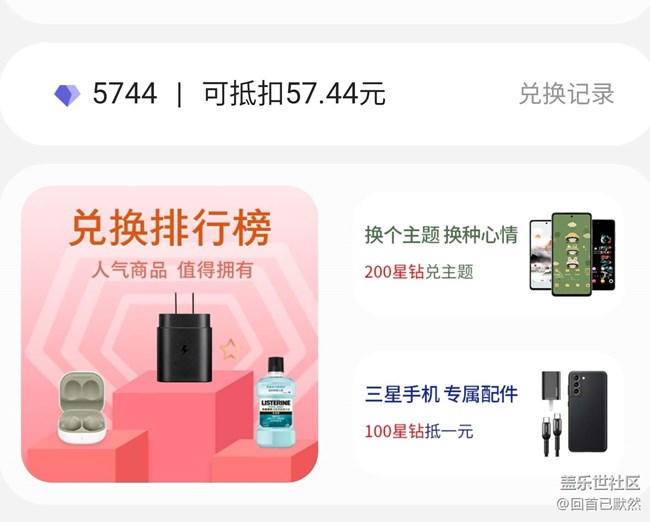Open 三星手机 专属配件 accessories card
Screen dimensions: 650x522
click(488, 414)
